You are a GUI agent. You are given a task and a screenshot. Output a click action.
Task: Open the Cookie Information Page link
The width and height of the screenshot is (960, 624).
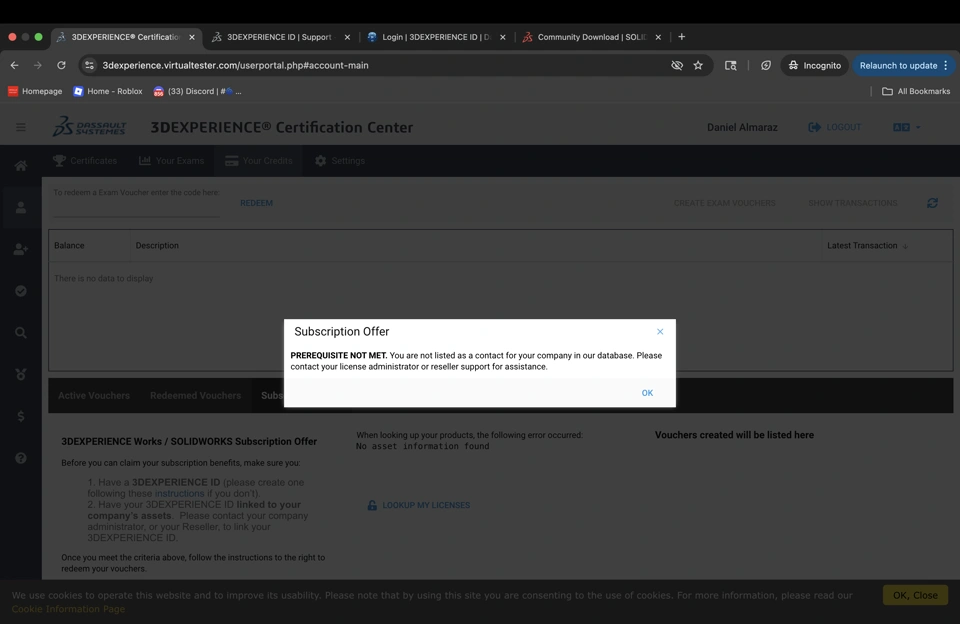pos(68,609)
